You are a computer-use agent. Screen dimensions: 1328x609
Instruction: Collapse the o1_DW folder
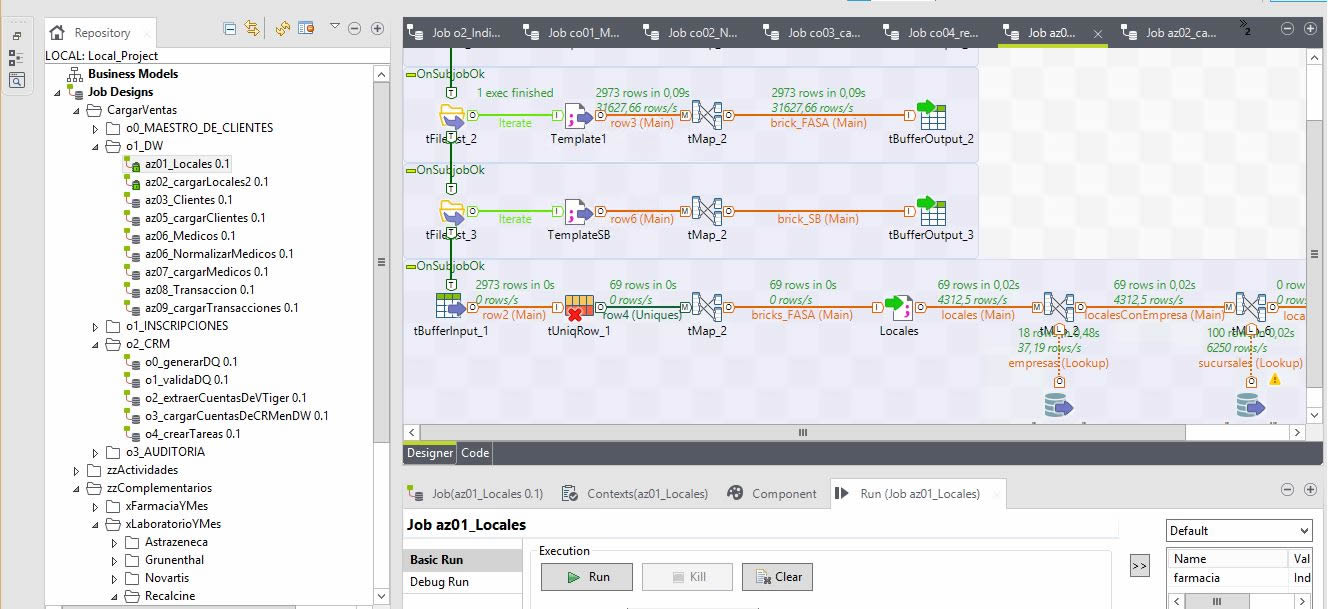[95, 147]
